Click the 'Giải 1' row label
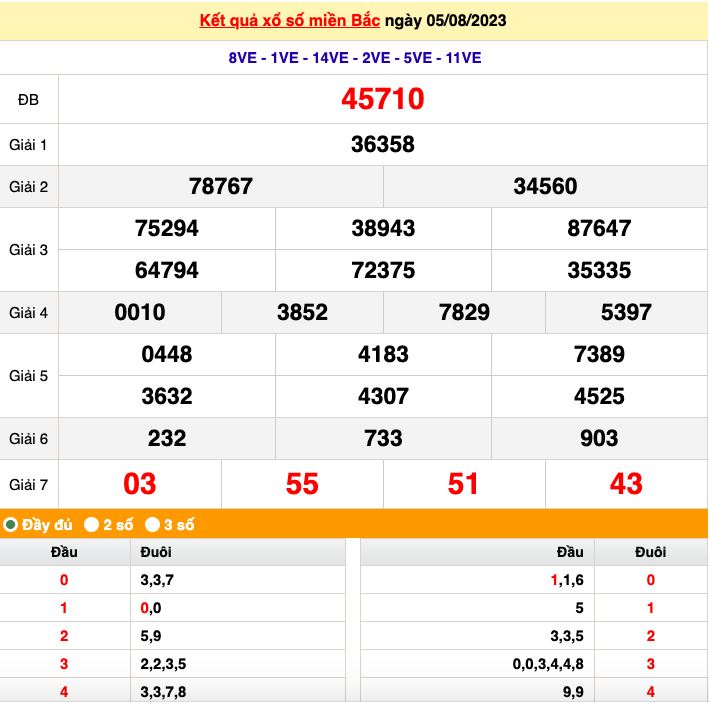The height and width of the screenshot is (702, 709). click(x=28, y=145)
